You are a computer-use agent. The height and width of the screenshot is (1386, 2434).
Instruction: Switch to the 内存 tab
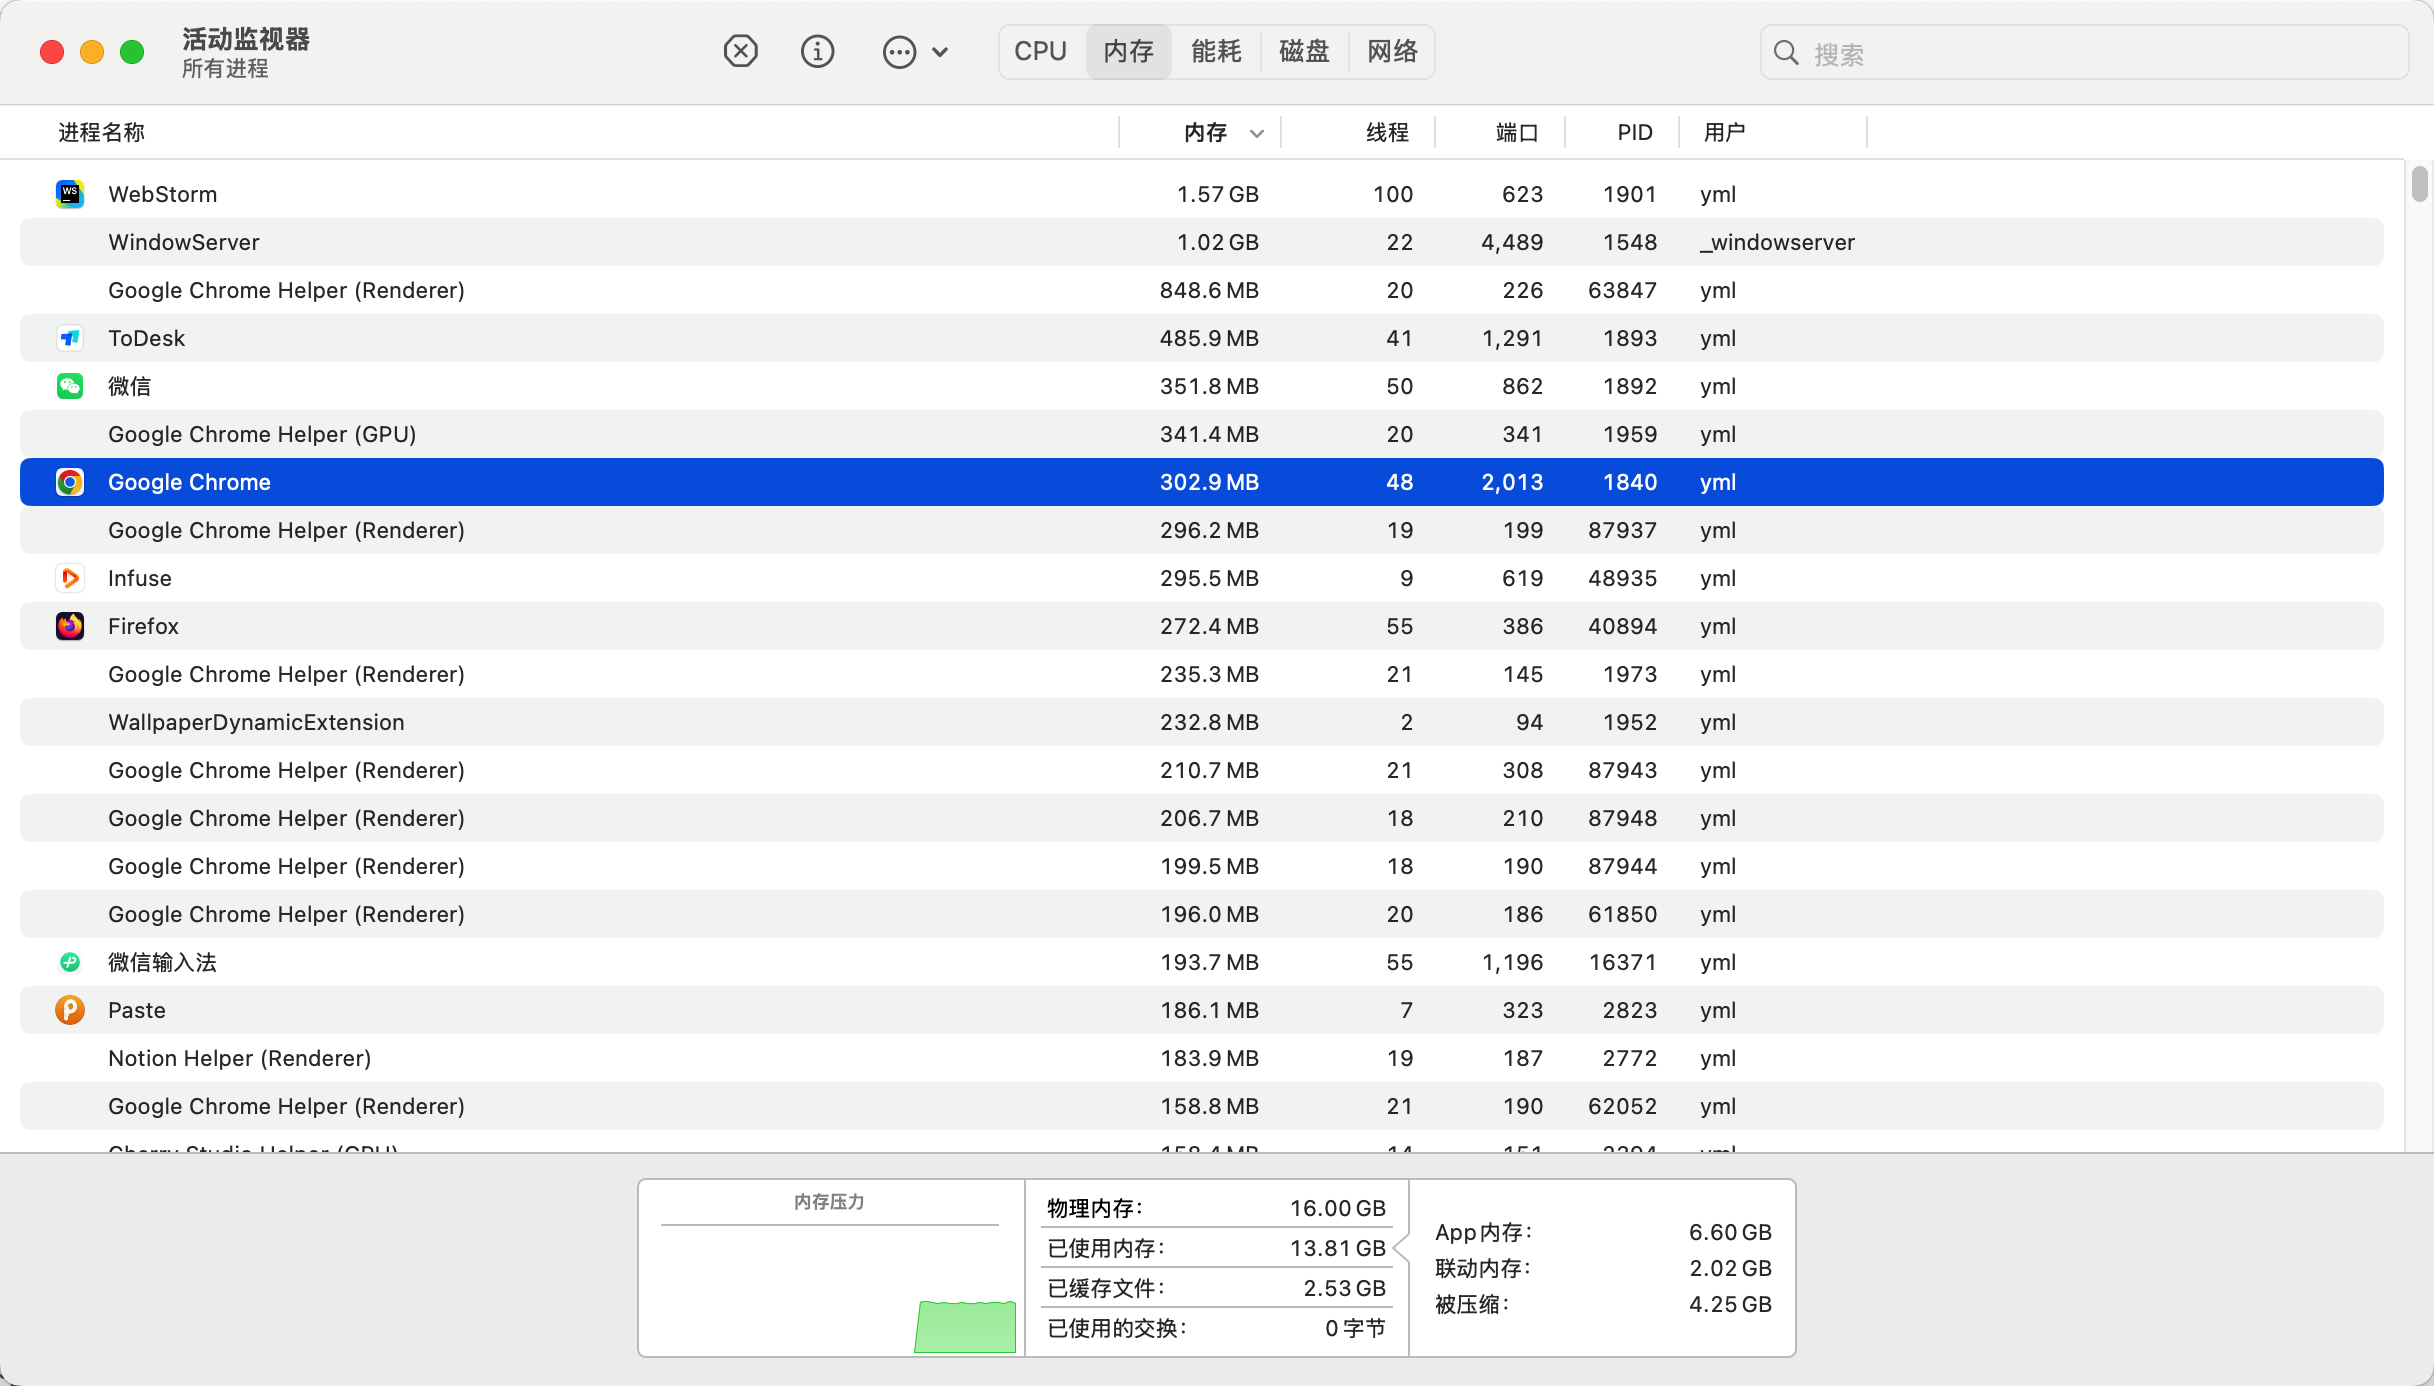click(1129, 52)
